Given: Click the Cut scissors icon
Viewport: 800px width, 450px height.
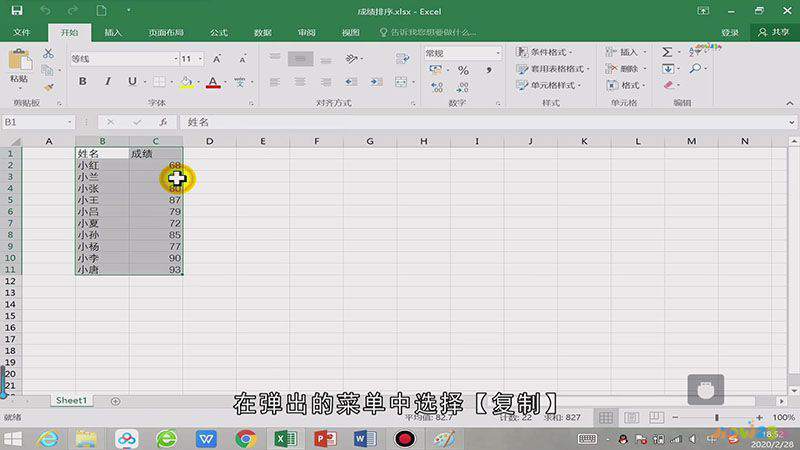Looking at the screenshot, I should [x=48, y=53].
